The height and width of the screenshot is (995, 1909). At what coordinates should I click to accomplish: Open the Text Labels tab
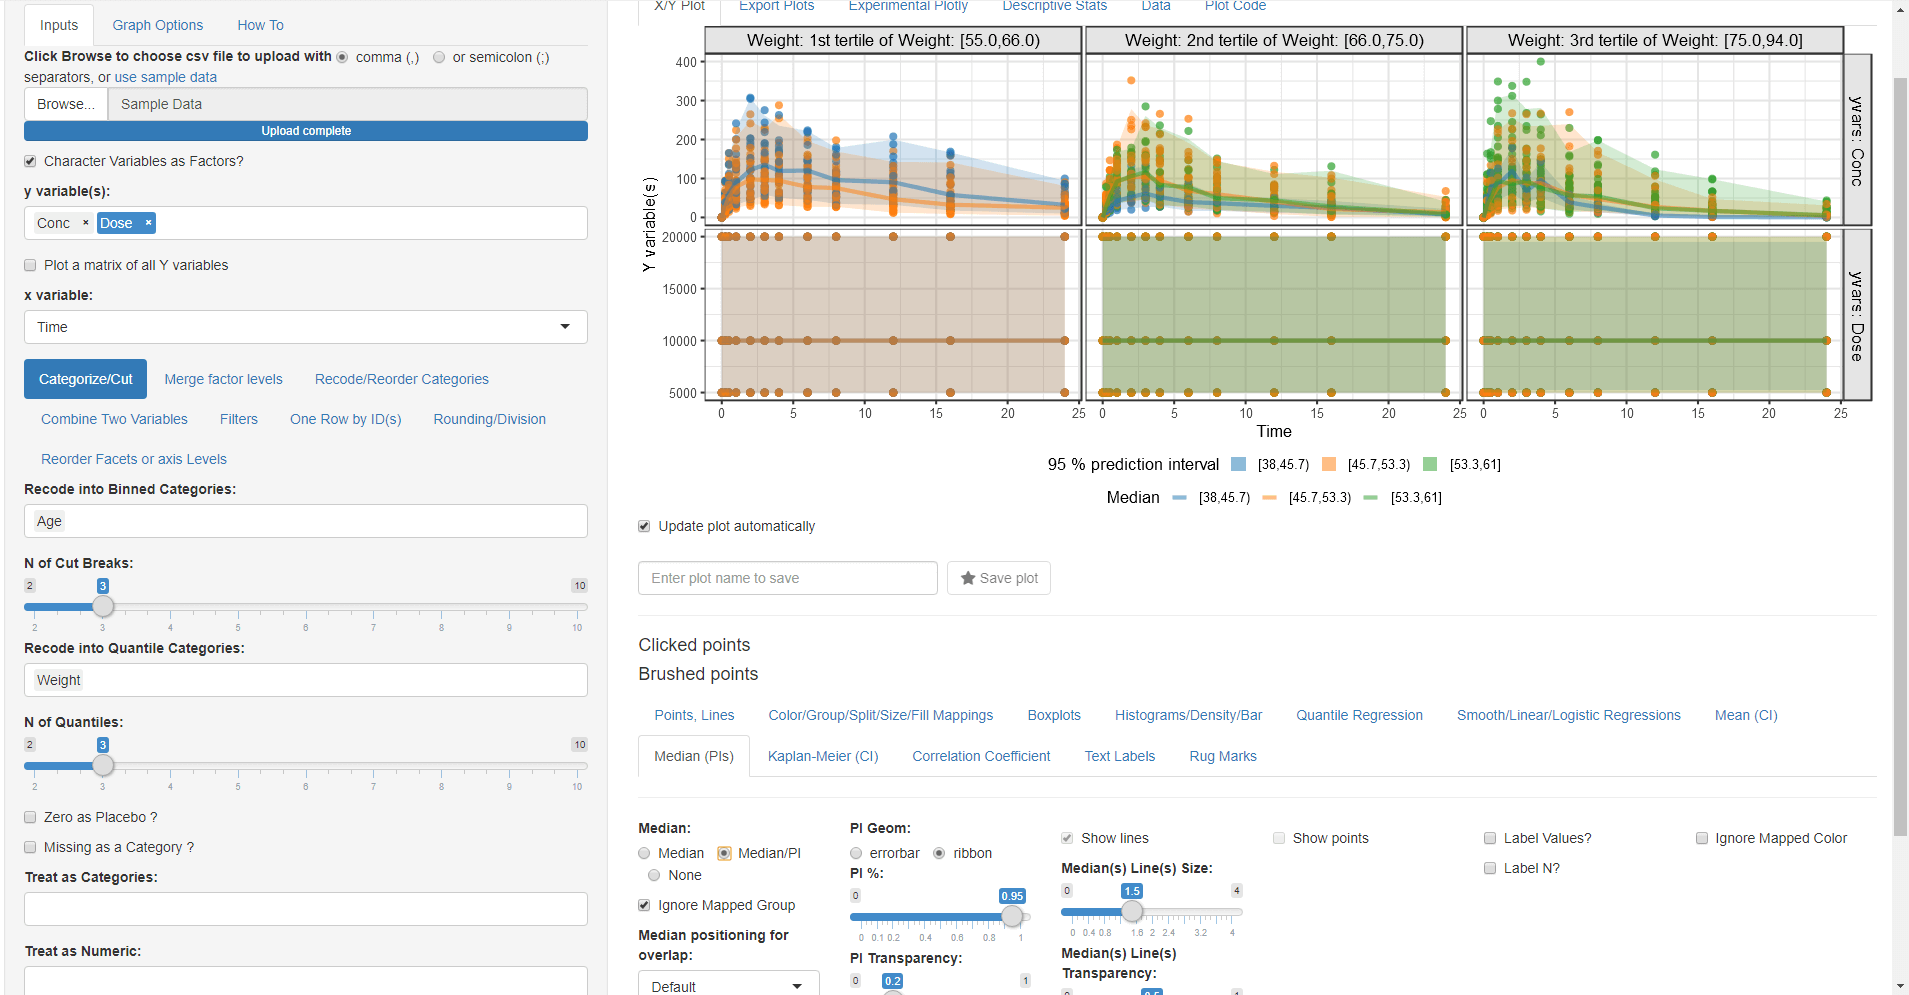click(x=1119, y=756)
